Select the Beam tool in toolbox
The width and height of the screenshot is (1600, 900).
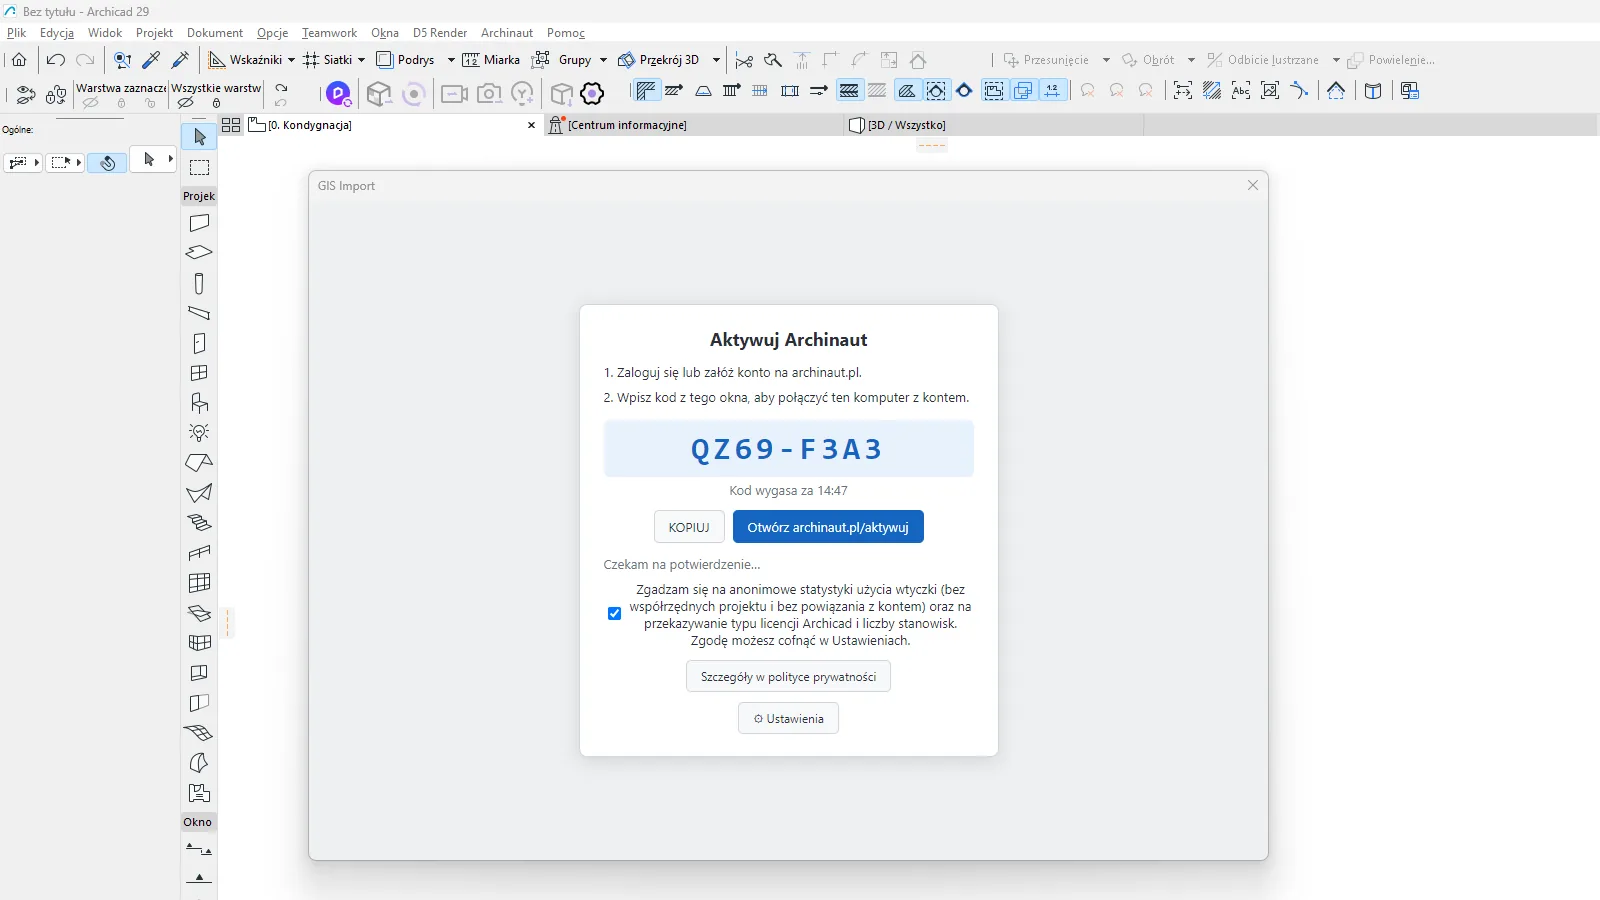pyautogui.click(x=199, y=313)
